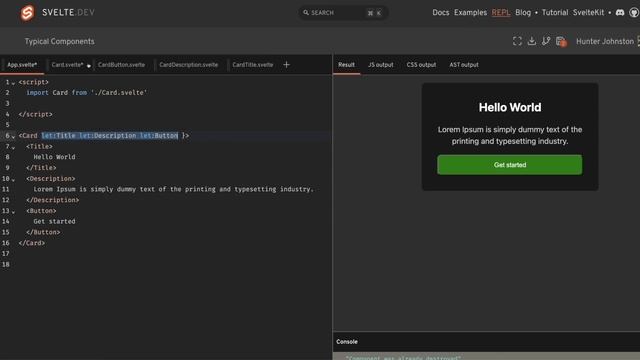Select the Result output tab
The width and height of the screenshot is (640, 360).
click(347, 64)
